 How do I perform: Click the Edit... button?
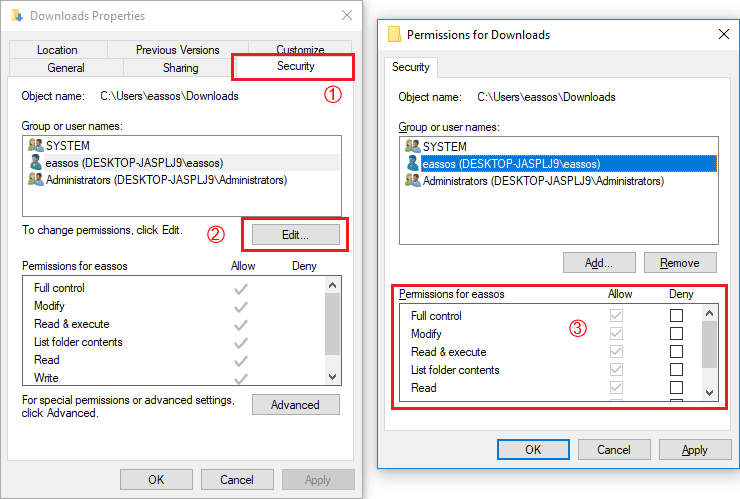tap(295, 235)
